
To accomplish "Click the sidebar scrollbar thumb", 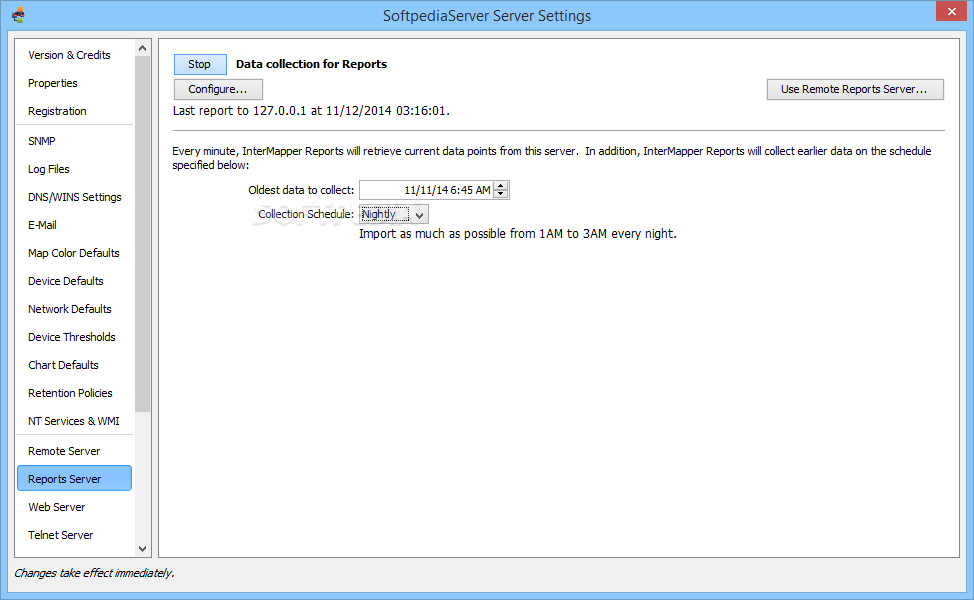I will (142, 234).
